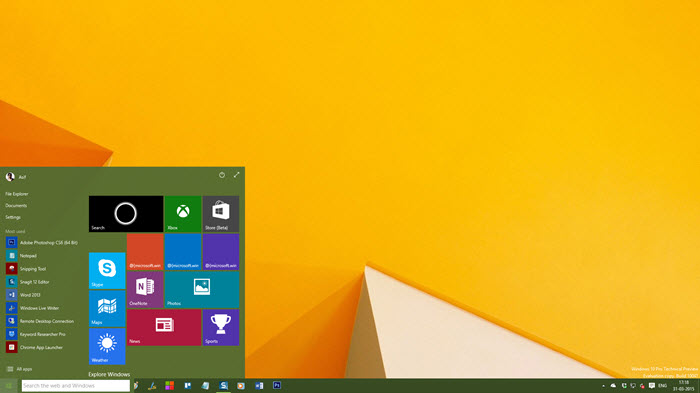The width and height of the screenshot is (700, 393).
Task: Click the tray icon with red dot
Action: point(642,386)
